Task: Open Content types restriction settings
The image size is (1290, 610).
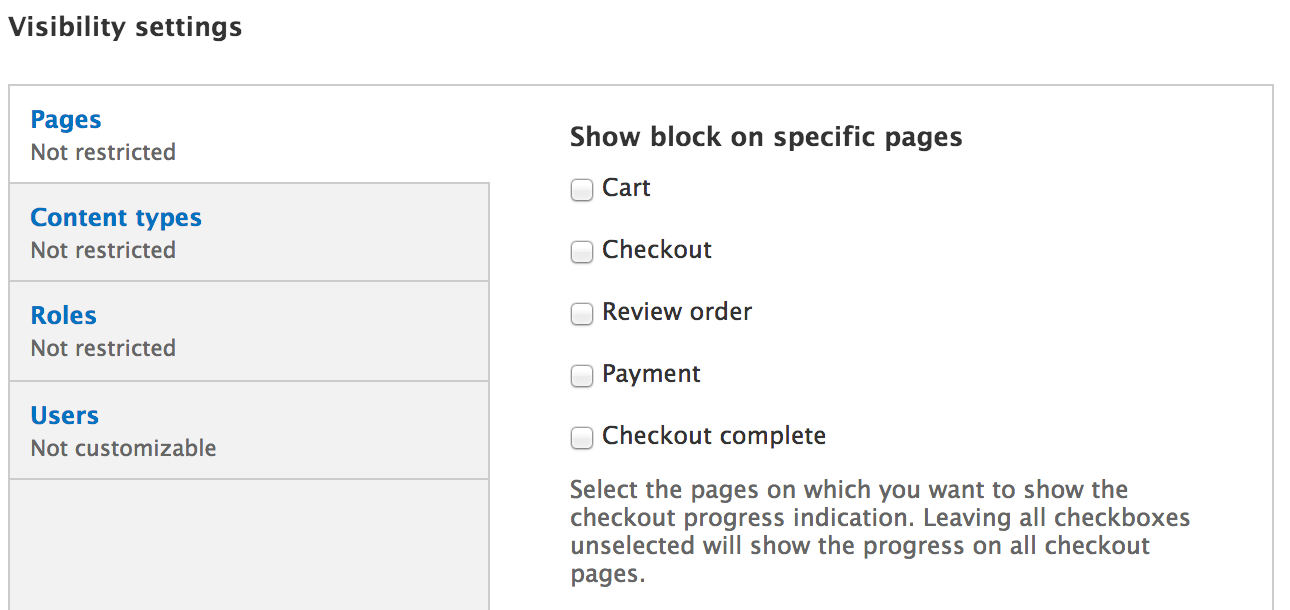Action: [x=115, y=217]
